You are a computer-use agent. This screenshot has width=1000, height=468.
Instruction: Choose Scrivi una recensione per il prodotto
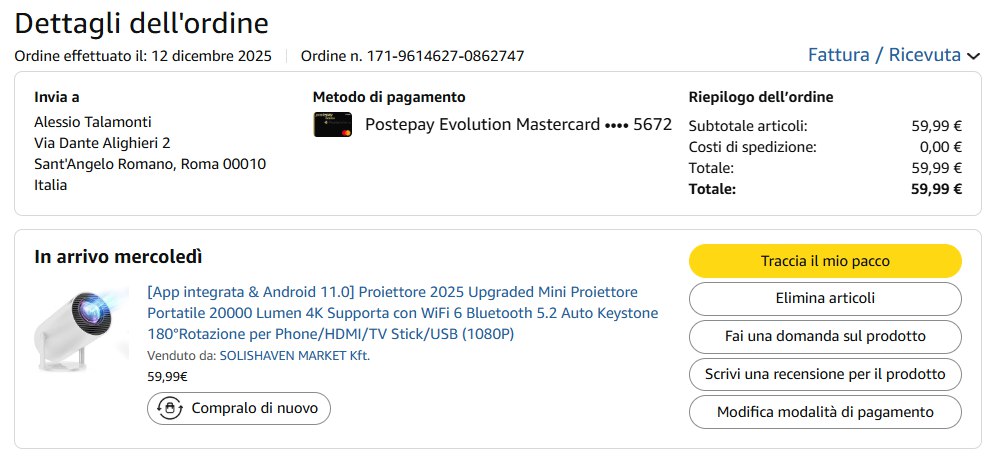(x=825, y=374)
